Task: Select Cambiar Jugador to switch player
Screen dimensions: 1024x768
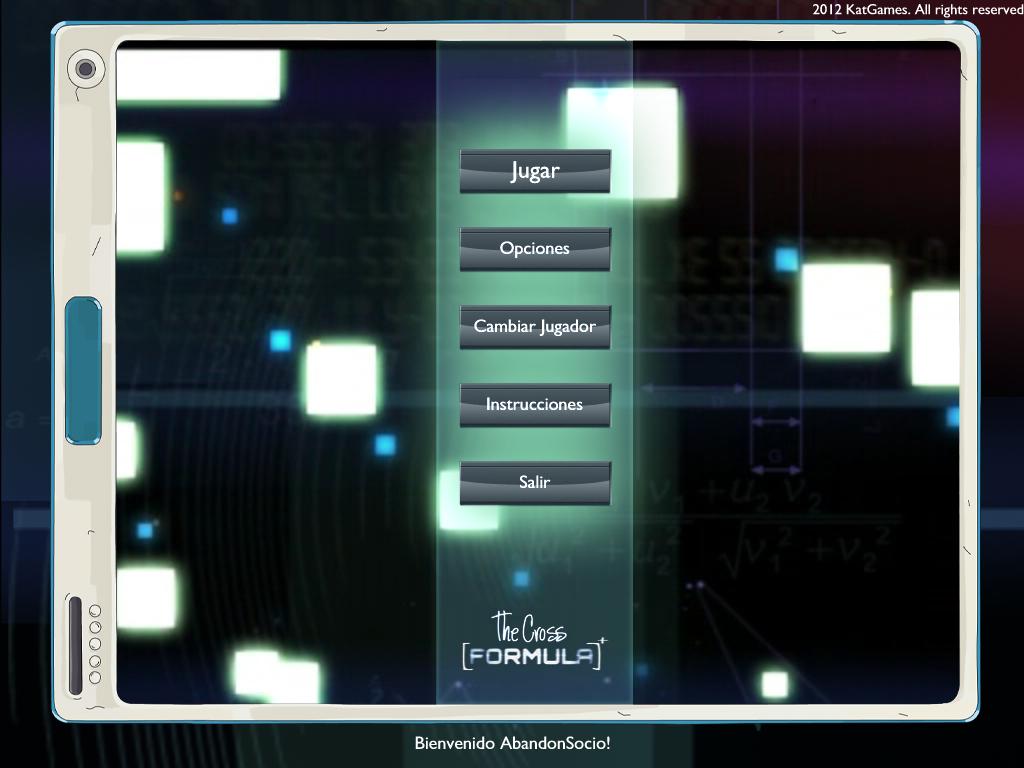Action: [x=535, y=327]
